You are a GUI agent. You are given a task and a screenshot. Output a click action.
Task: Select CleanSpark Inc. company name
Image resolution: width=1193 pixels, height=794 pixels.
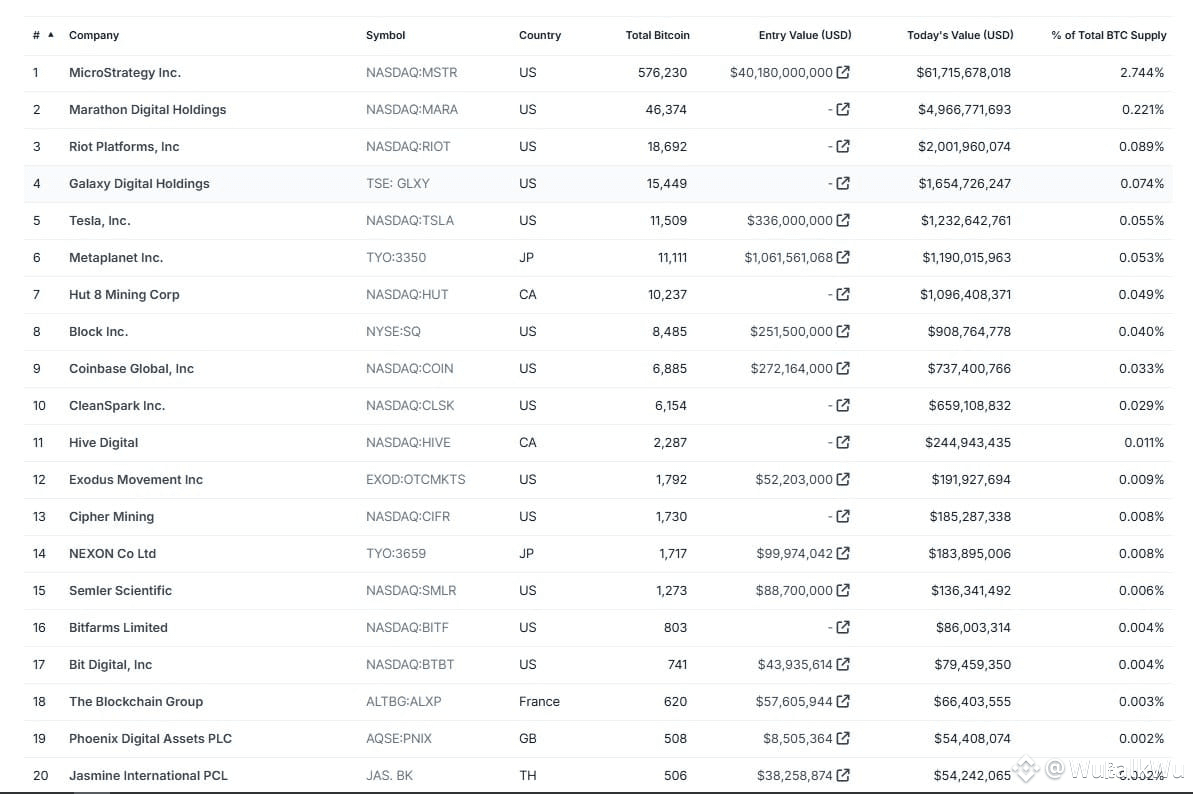pyautogui.click(x=116, y=405)
